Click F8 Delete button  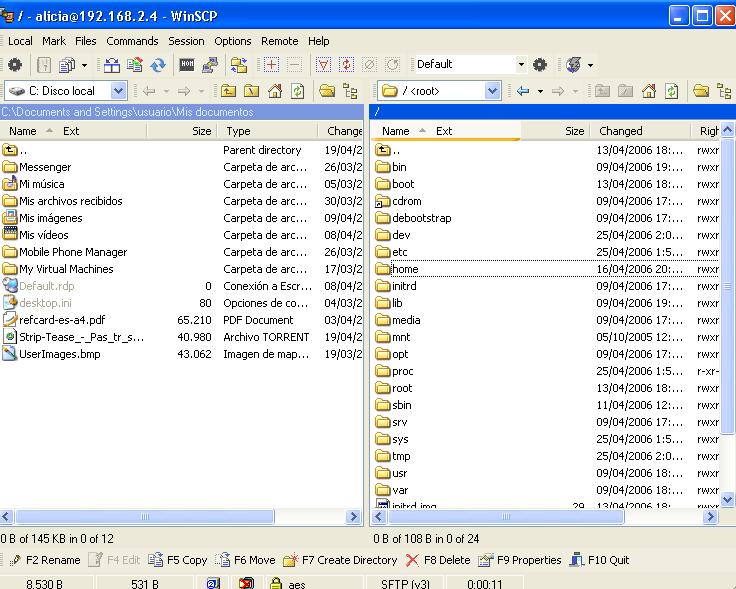(x=438, y=560)
